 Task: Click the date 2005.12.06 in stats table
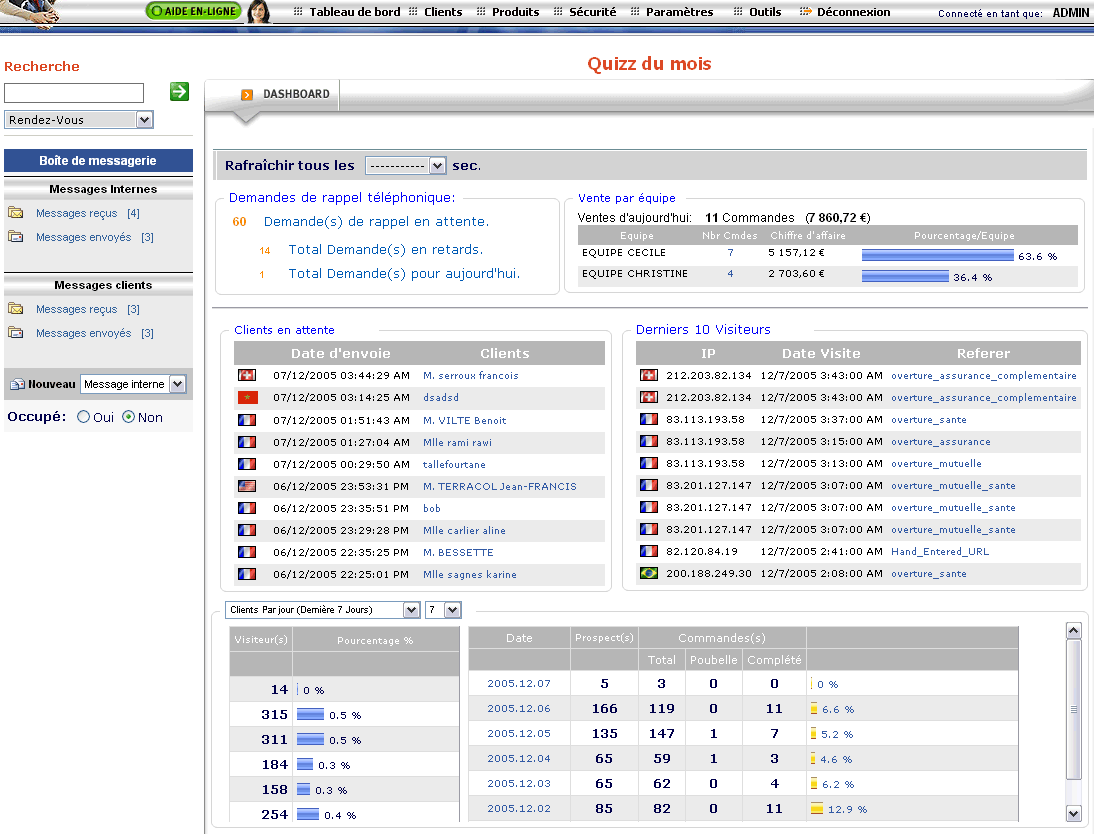coord(519,708)
